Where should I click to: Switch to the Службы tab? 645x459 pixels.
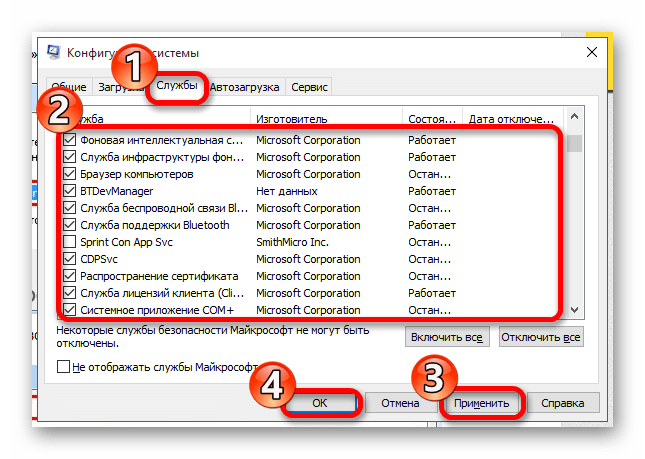pyautogui.click(x=177, y=86)
